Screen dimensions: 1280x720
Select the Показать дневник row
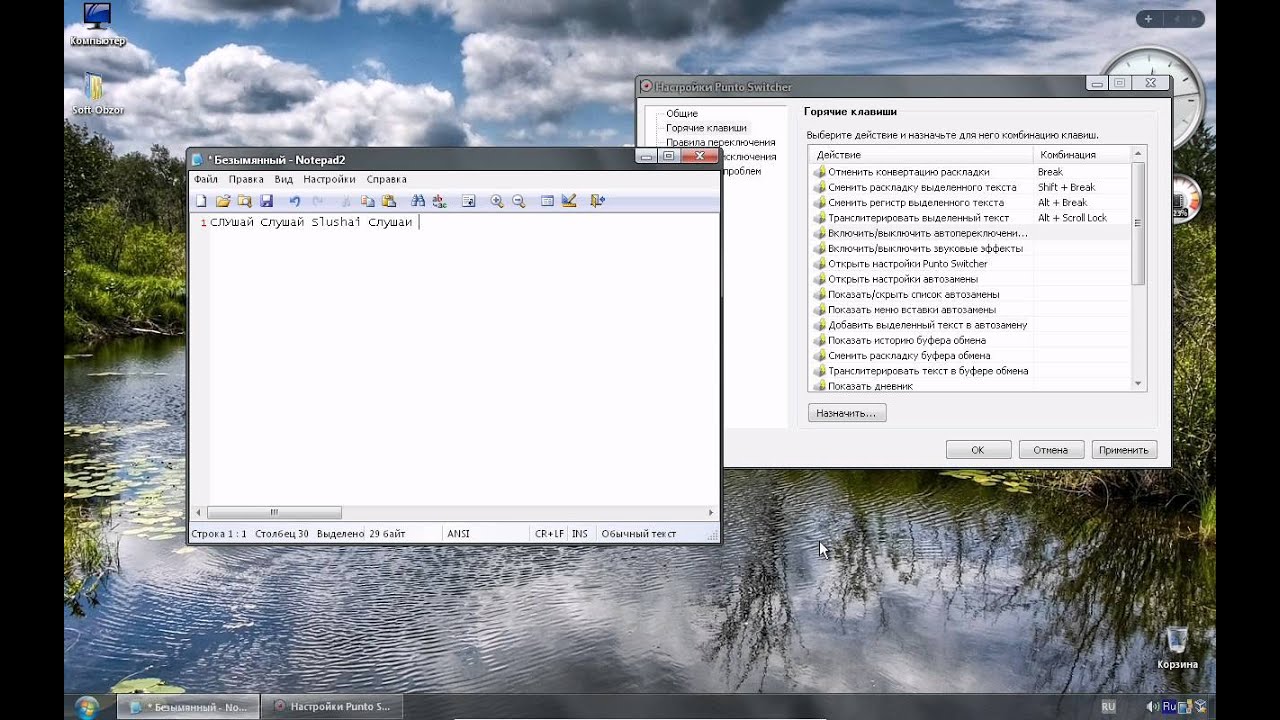[970, 385]
